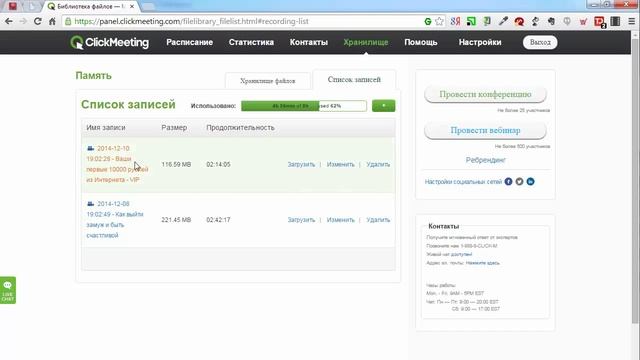Click recording icon beside 2014-12-10 entry
Viewport: 640px width, 360px height.
pyautogui.click(x=91, y=148)
